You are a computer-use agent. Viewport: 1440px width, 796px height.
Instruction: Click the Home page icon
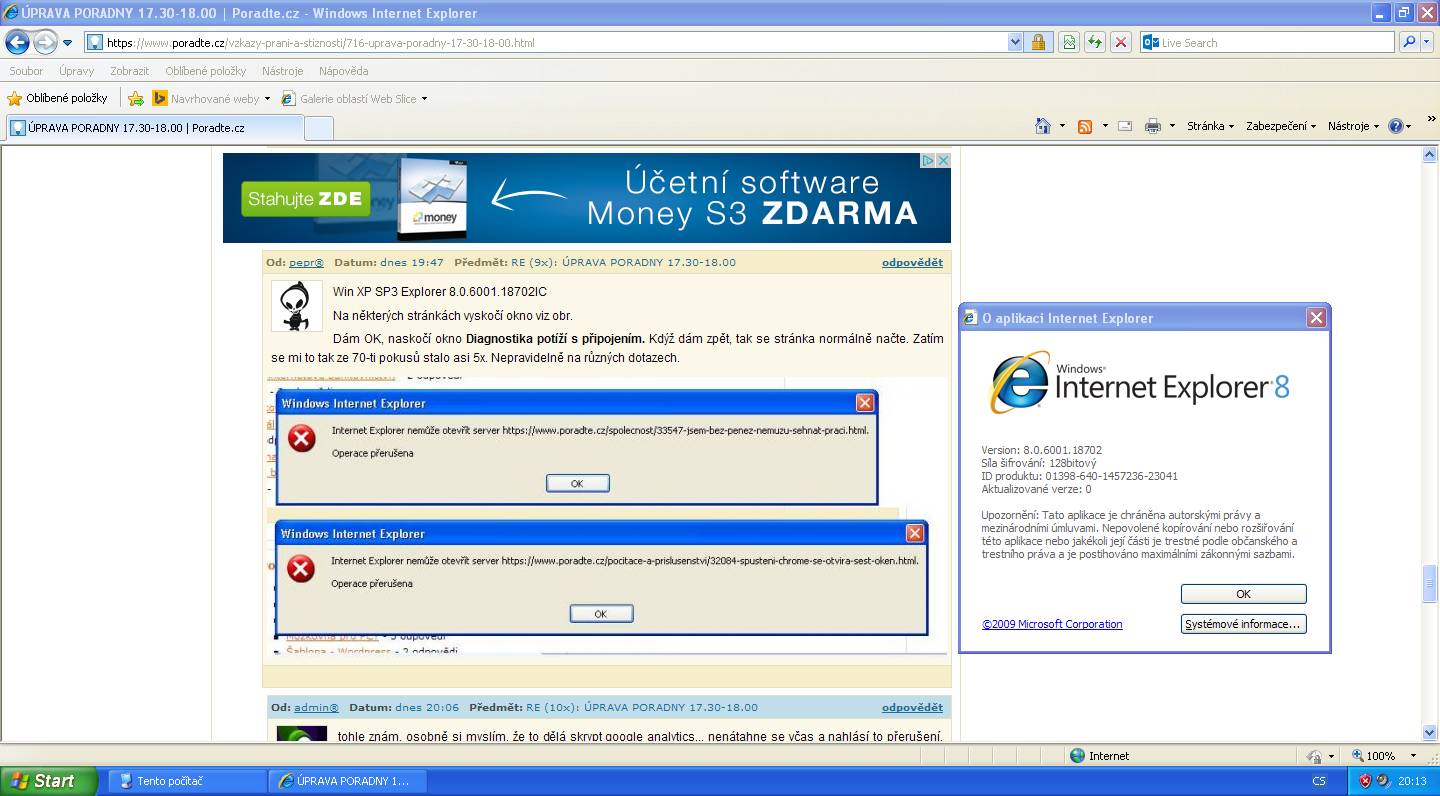coord(1043,126)
